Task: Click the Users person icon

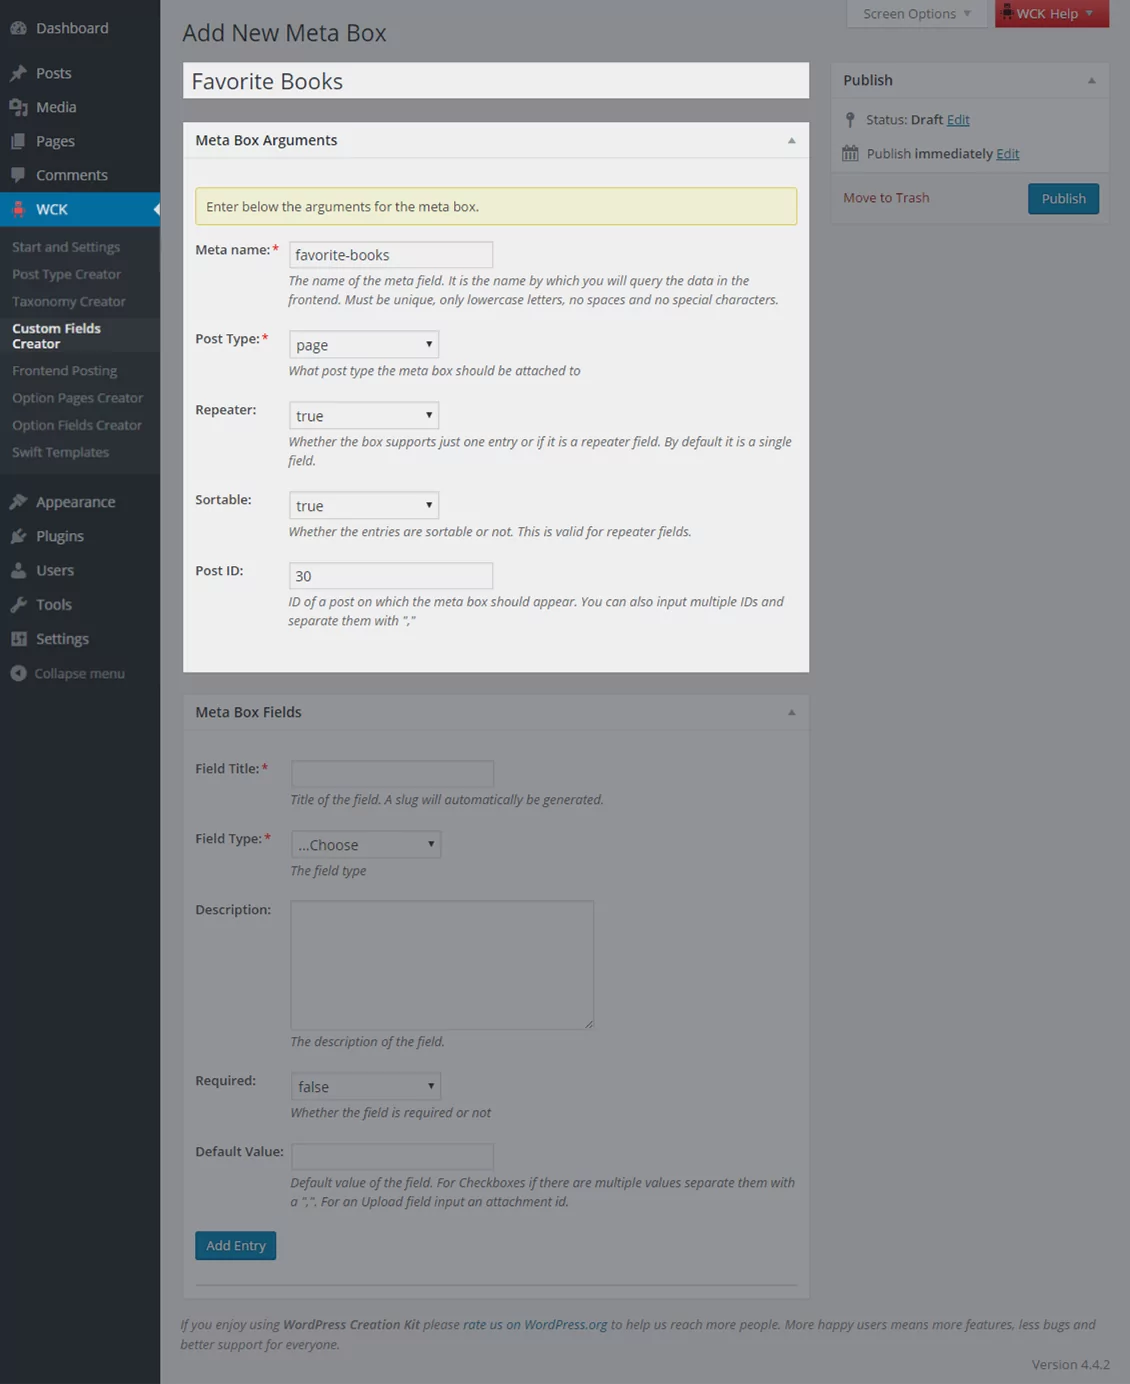Action: tap(18, 570)
